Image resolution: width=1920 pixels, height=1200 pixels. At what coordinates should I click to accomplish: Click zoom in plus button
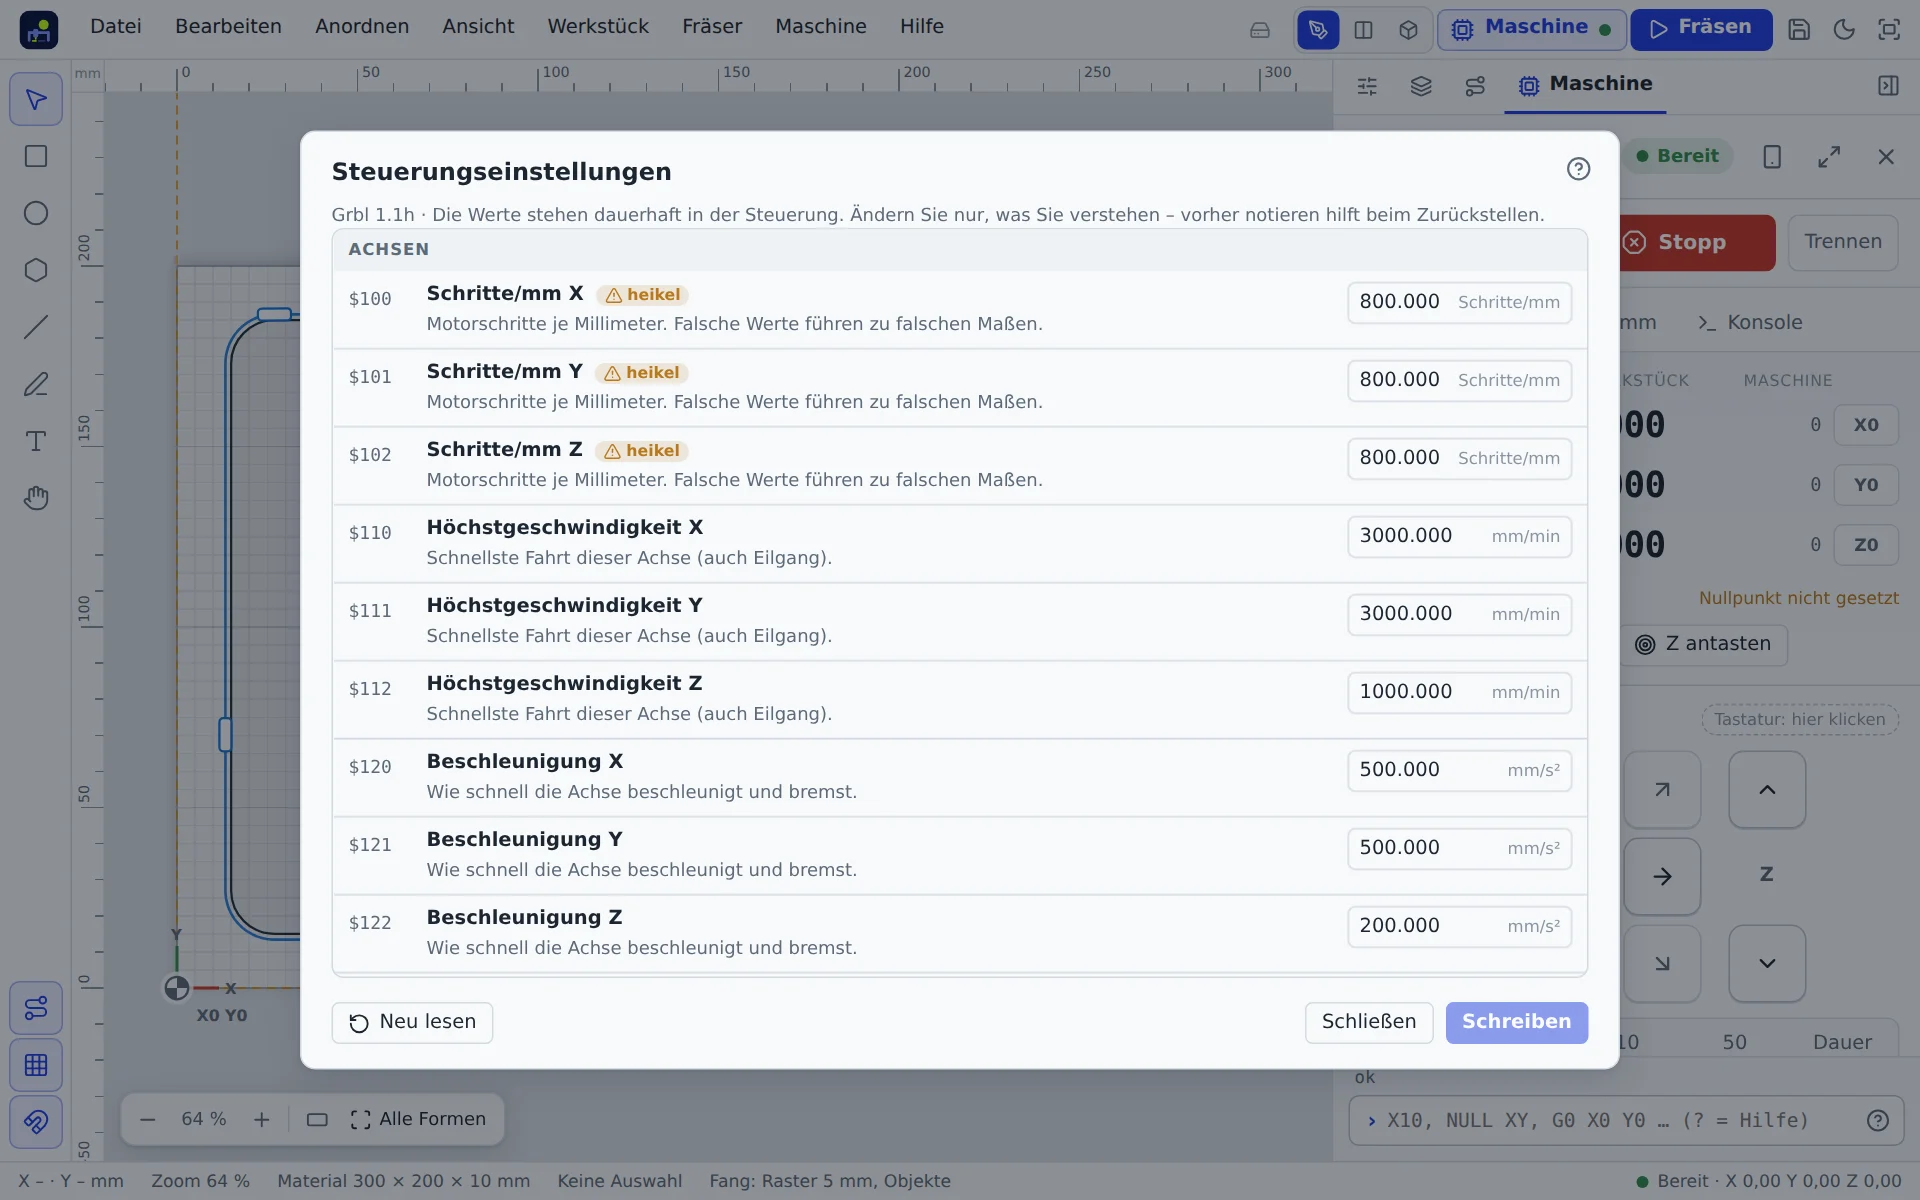262,1120
